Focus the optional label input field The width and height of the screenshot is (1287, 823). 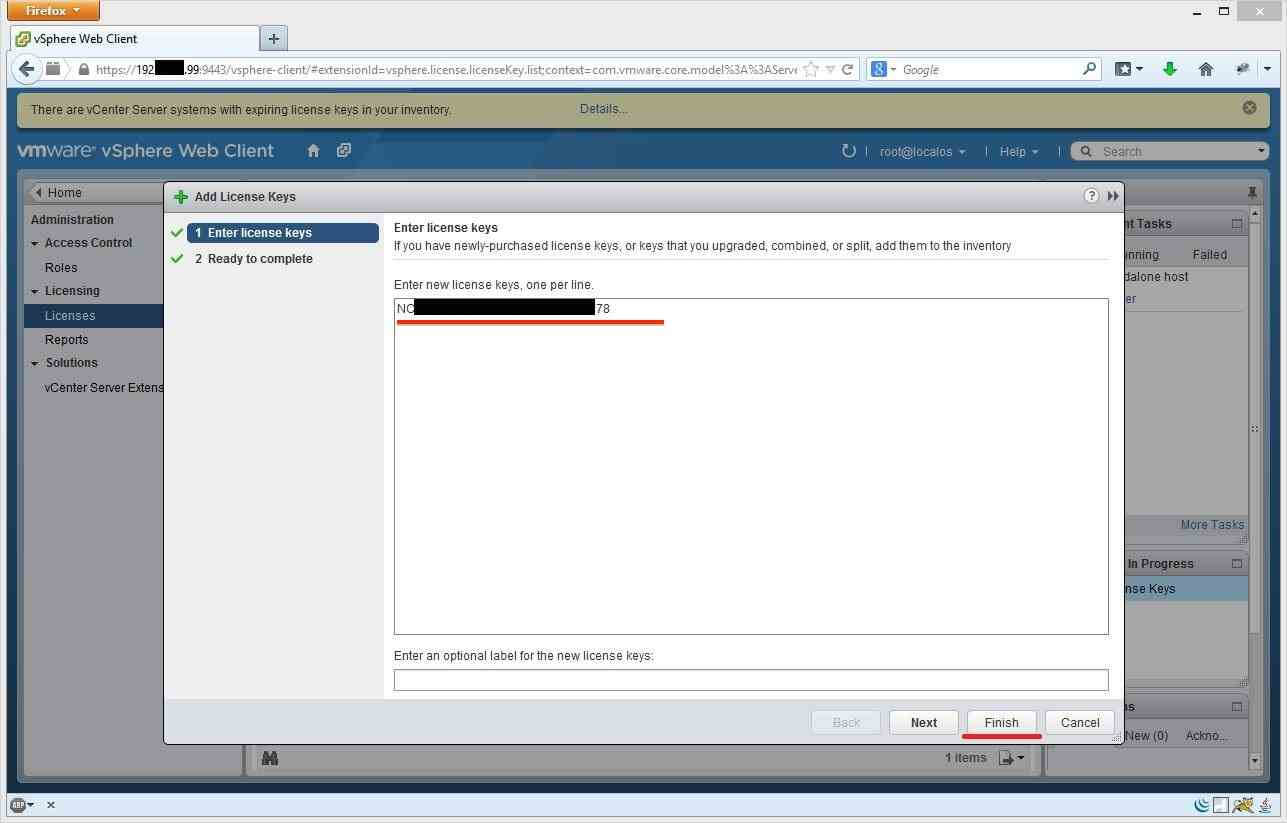click(751, 680)
